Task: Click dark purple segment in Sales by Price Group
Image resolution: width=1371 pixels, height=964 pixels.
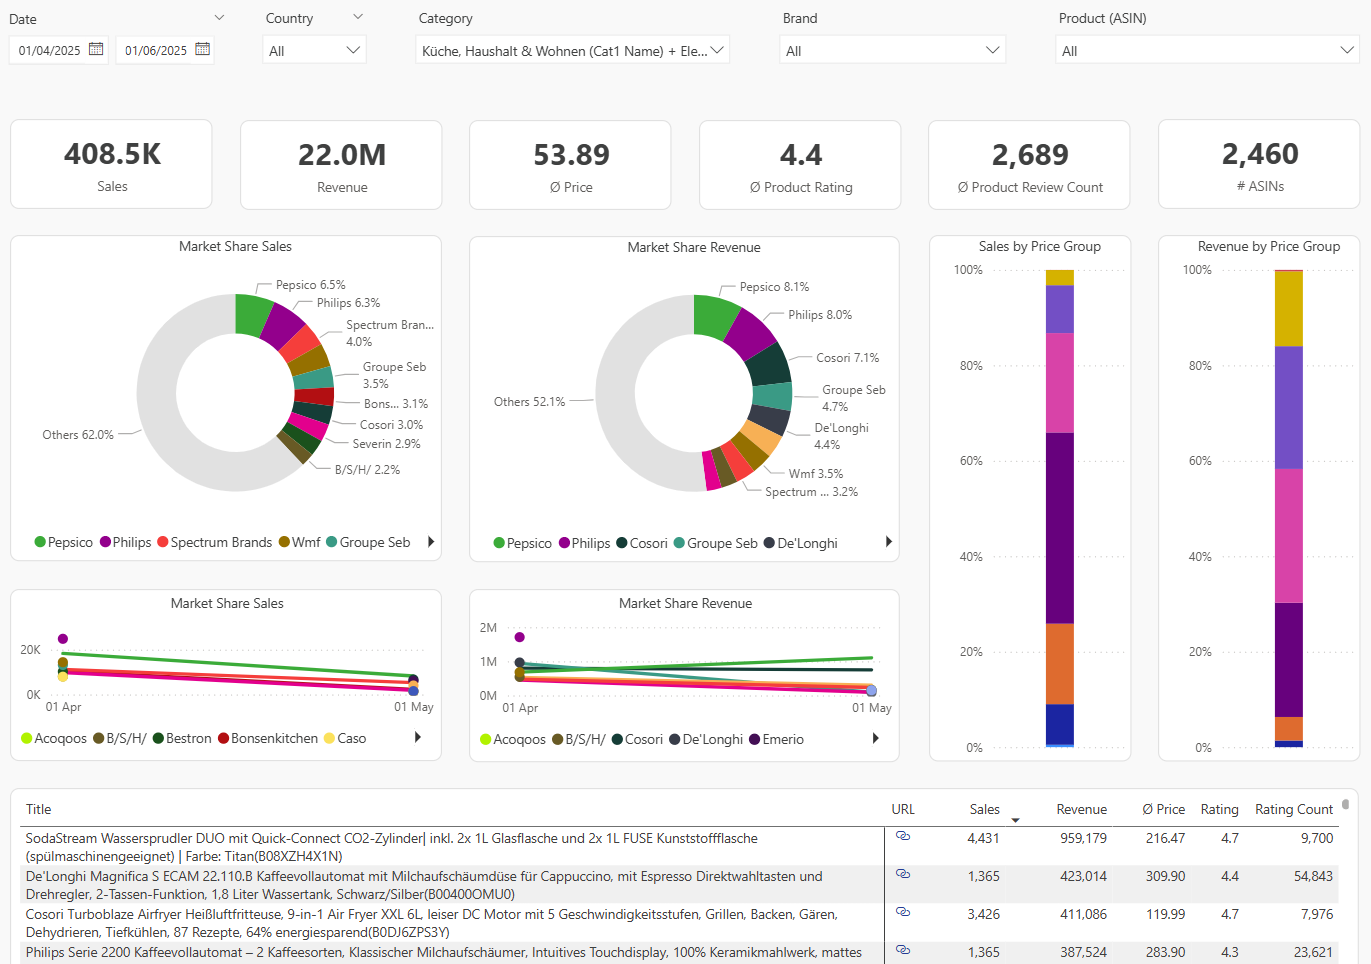Action: pos(1060,528)
